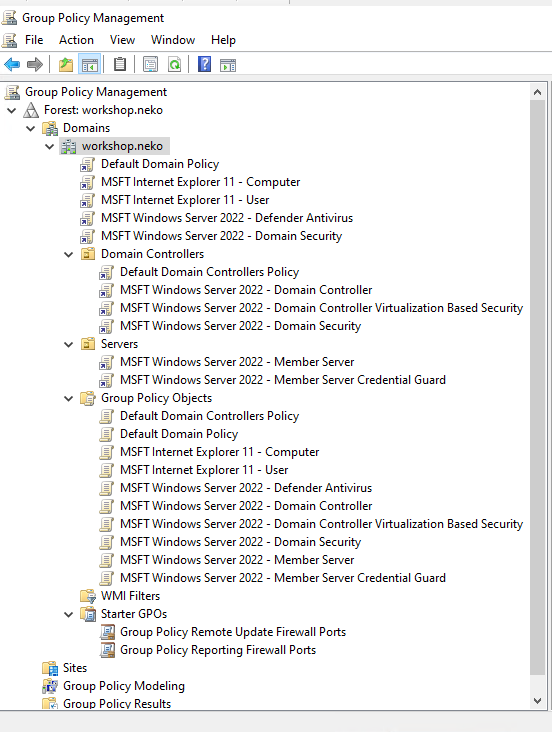Screen dimensions: 552x732
Task: Select Default Domain Policy link under workshop.neko
Action: pyautogui.click(x=160, y=164)
